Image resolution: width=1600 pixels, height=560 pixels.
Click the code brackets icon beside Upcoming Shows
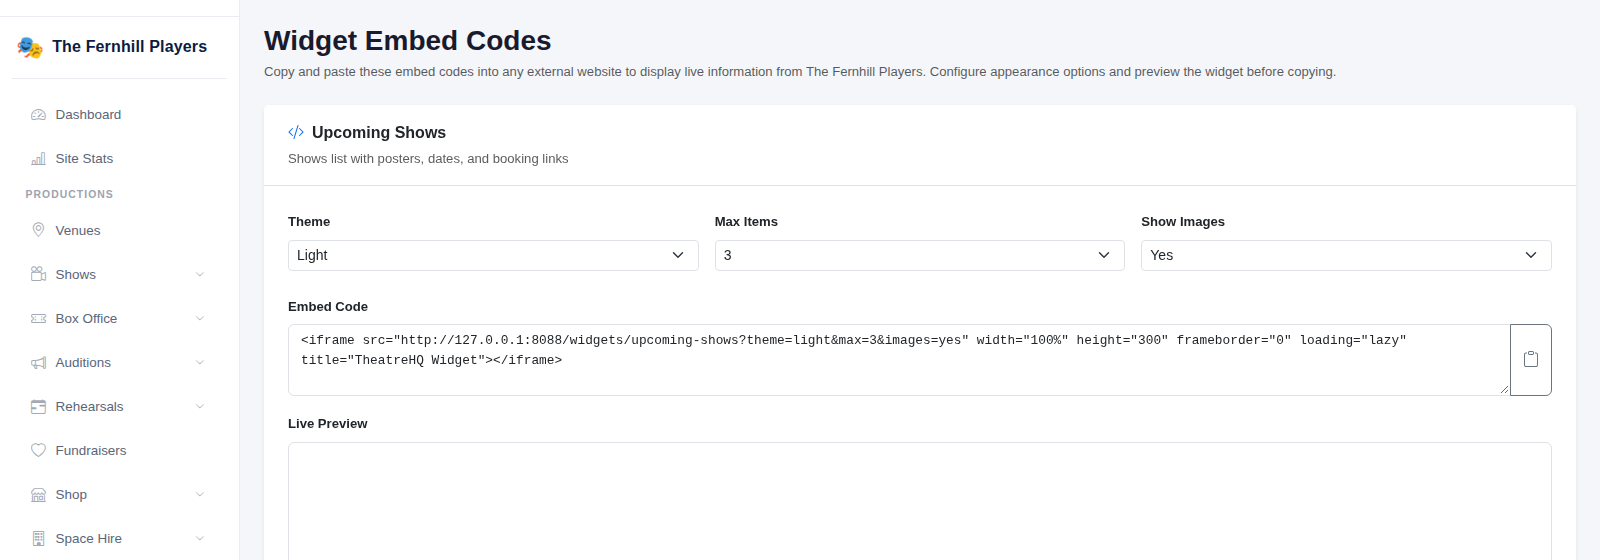pyautogui.click(x=296, y=132)
